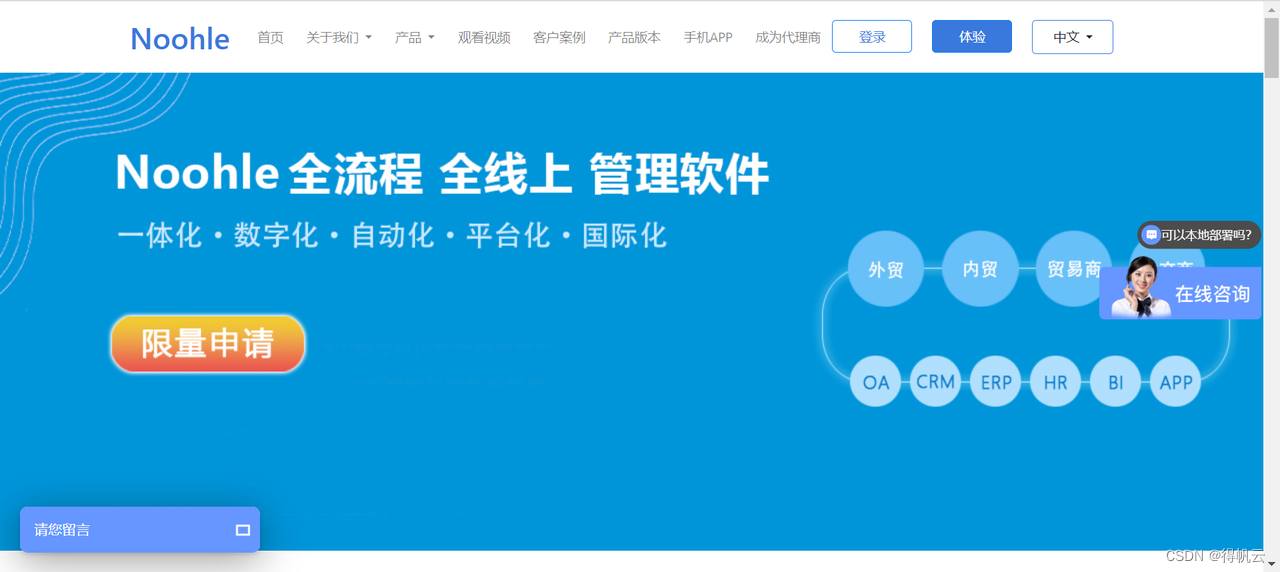The height and width of the screenshot is (572, 1280).
Task: Expand the 产品 dropdown menu
Action: coord(415,37)
